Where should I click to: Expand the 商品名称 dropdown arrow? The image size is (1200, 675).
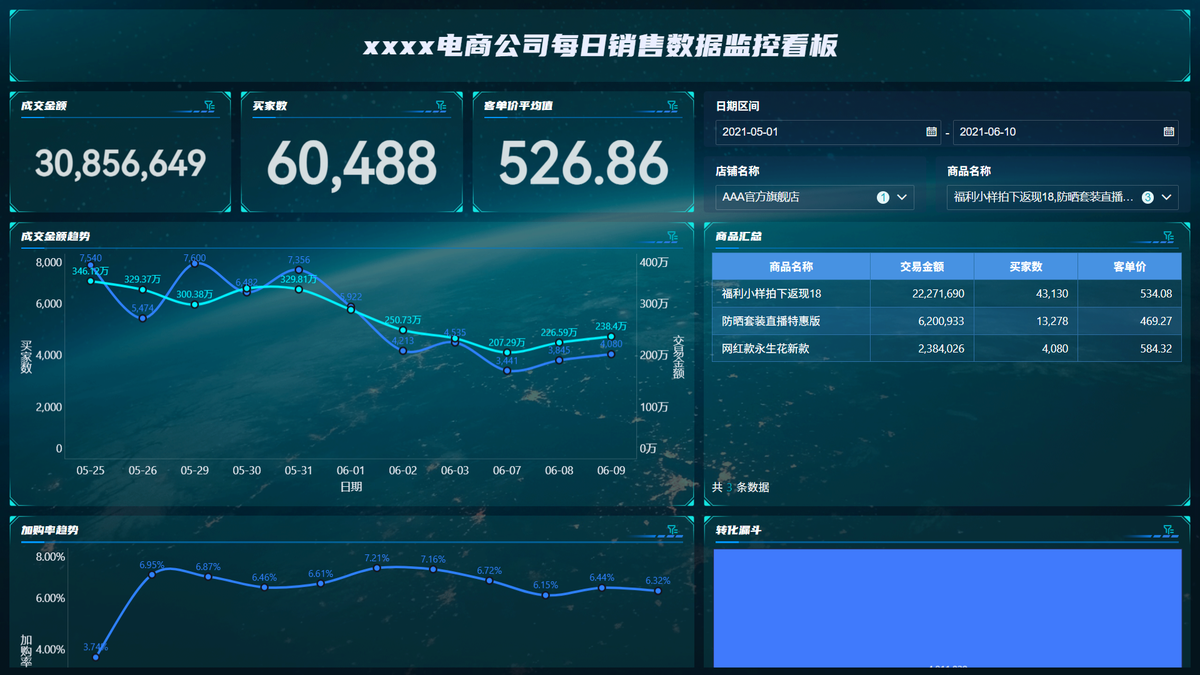click(x=1168, y=198)
